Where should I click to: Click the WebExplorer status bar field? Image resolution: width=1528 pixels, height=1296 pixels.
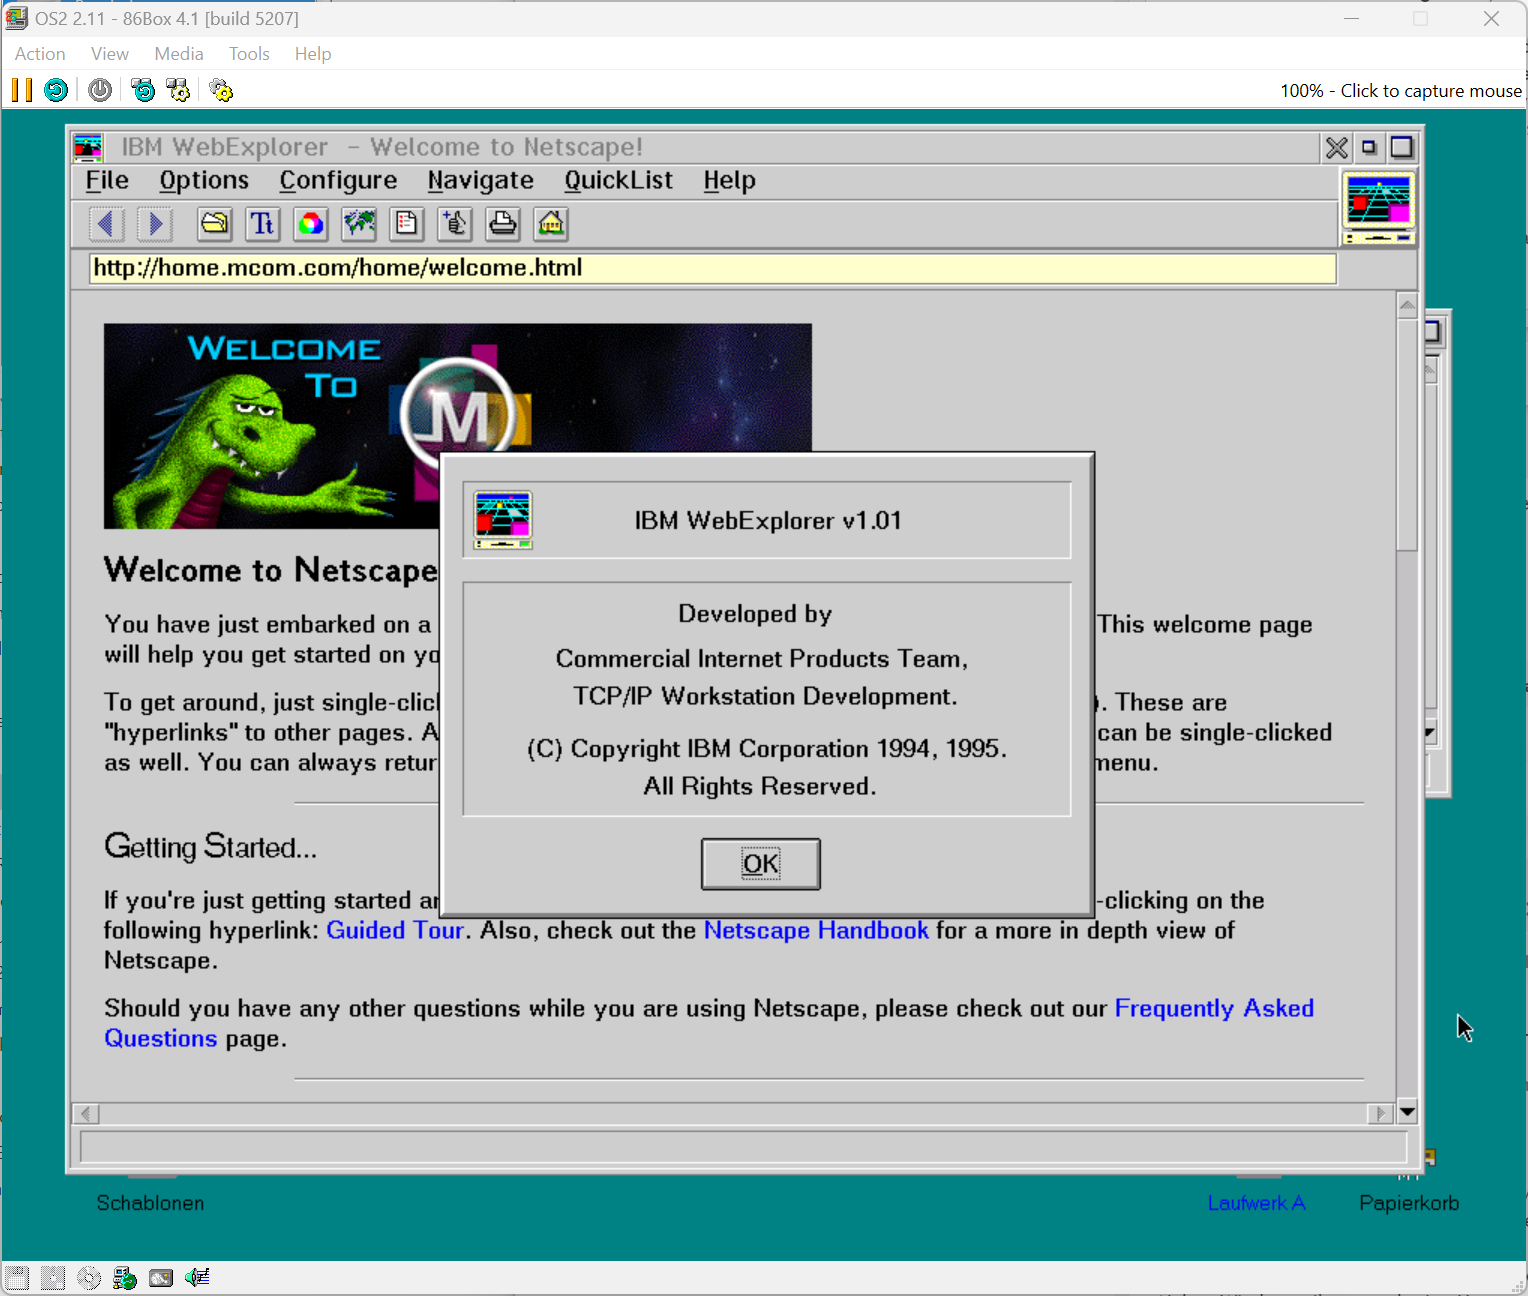(743, 1147)
